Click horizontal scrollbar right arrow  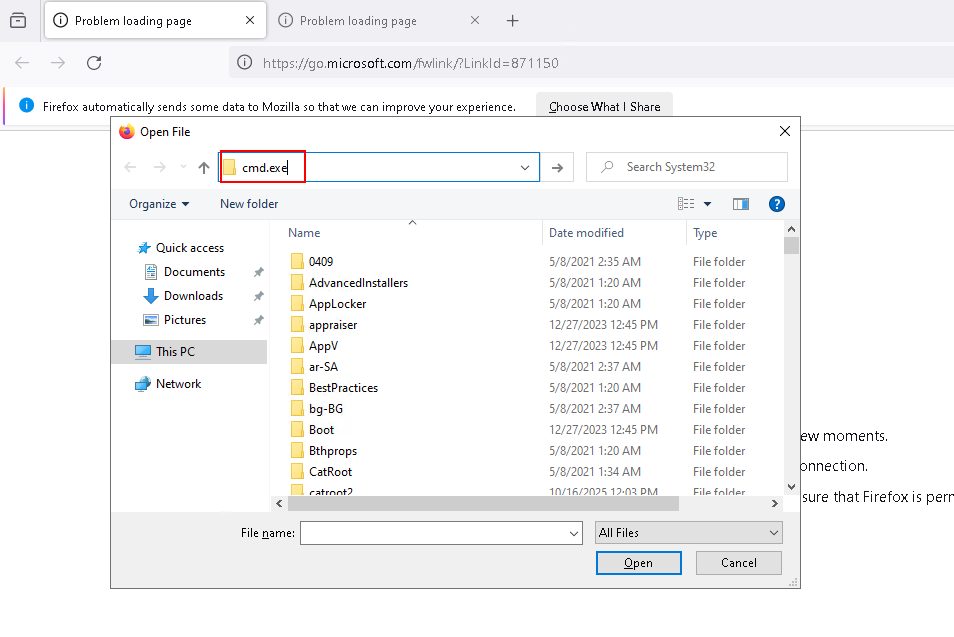coord(775,503)
